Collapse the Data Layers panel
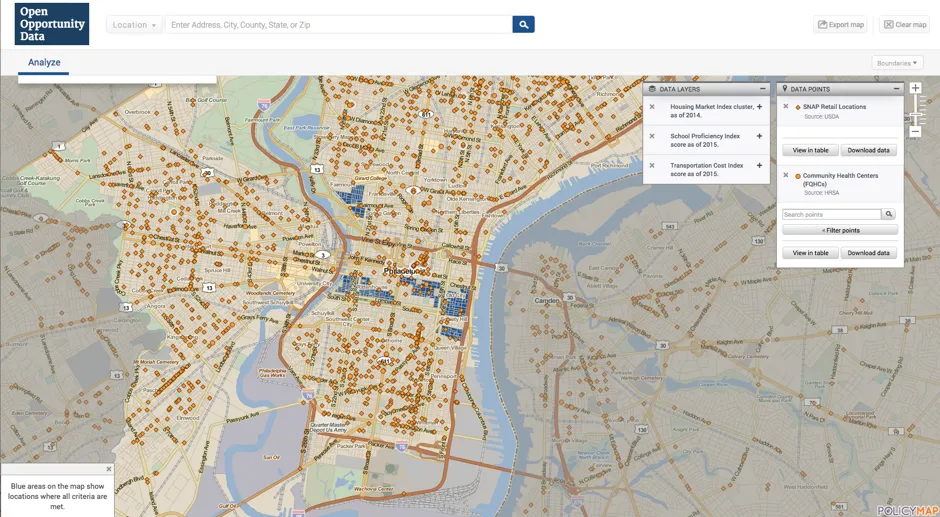Viewport: 940px width, 517px height. click(762, 89)
